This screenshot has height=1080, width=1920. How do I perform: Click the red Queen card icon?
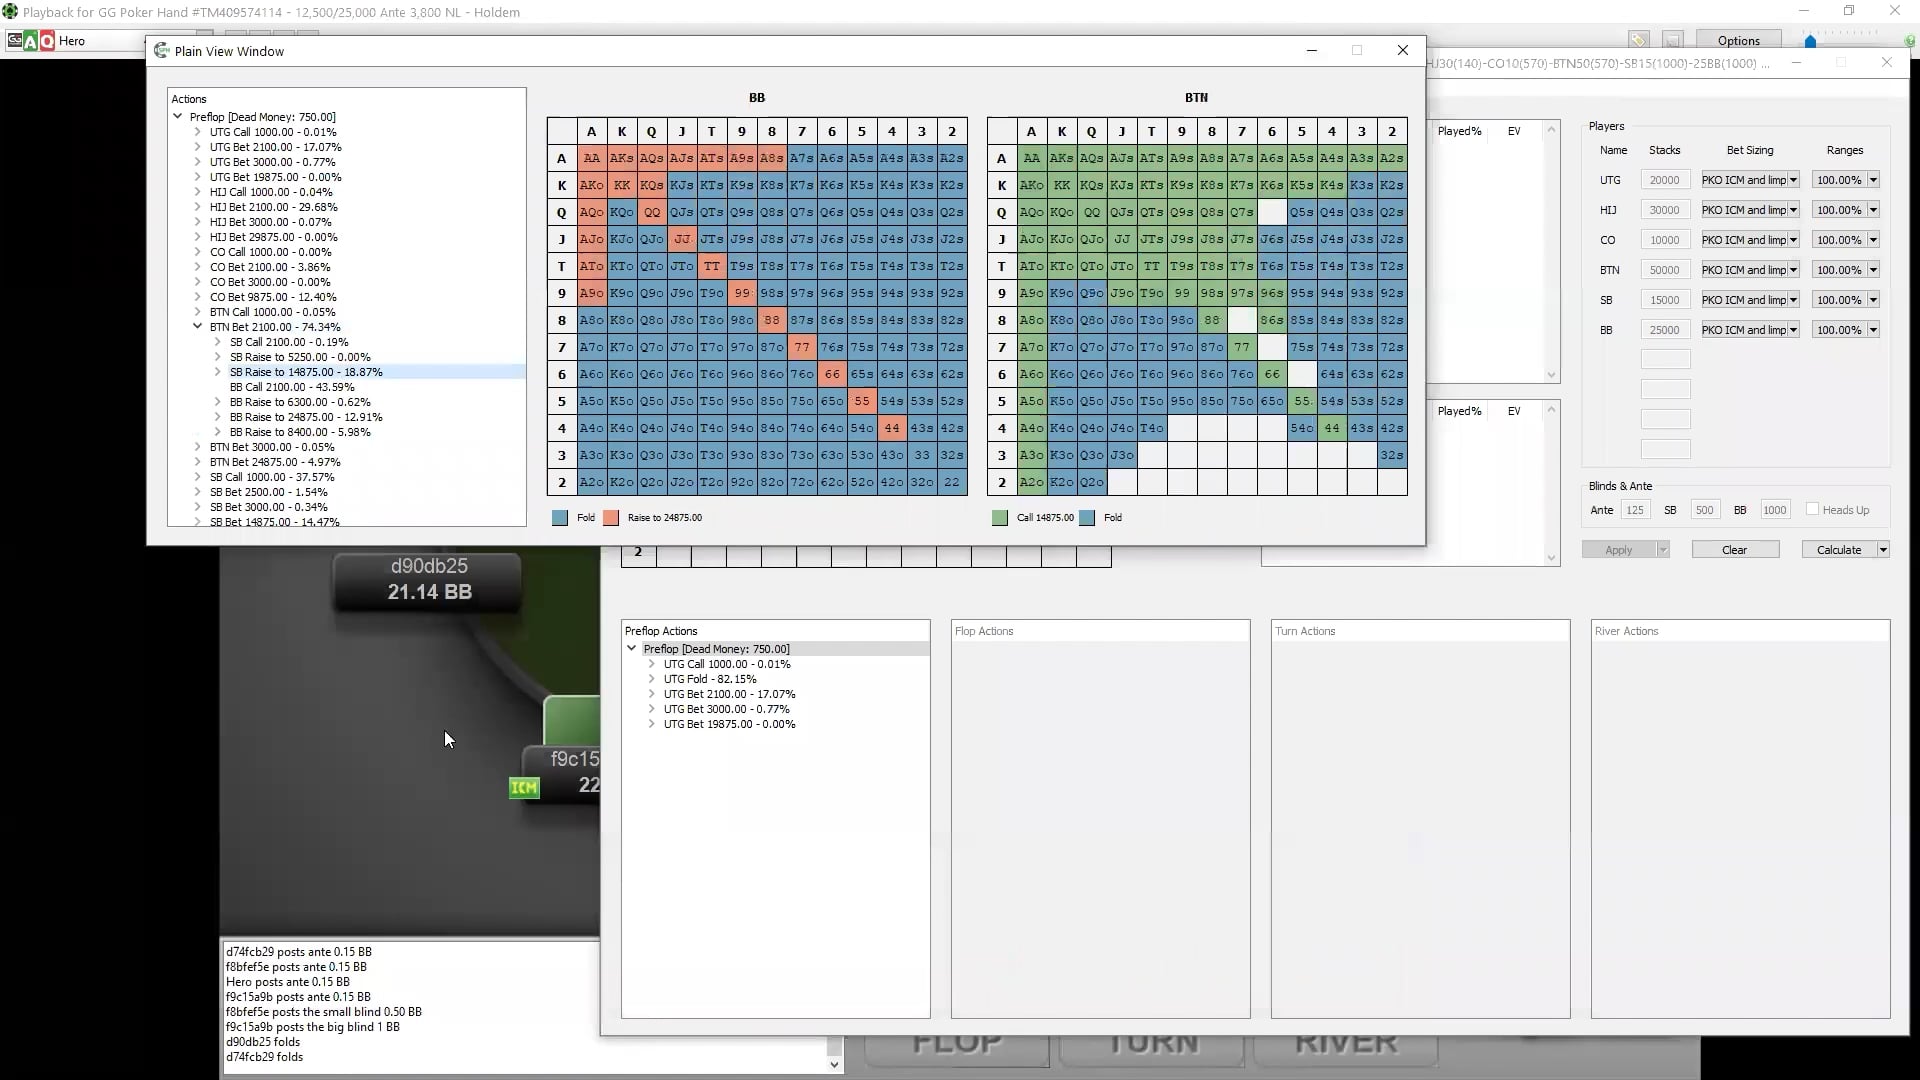pyautogui.click(x=47, y=41)
